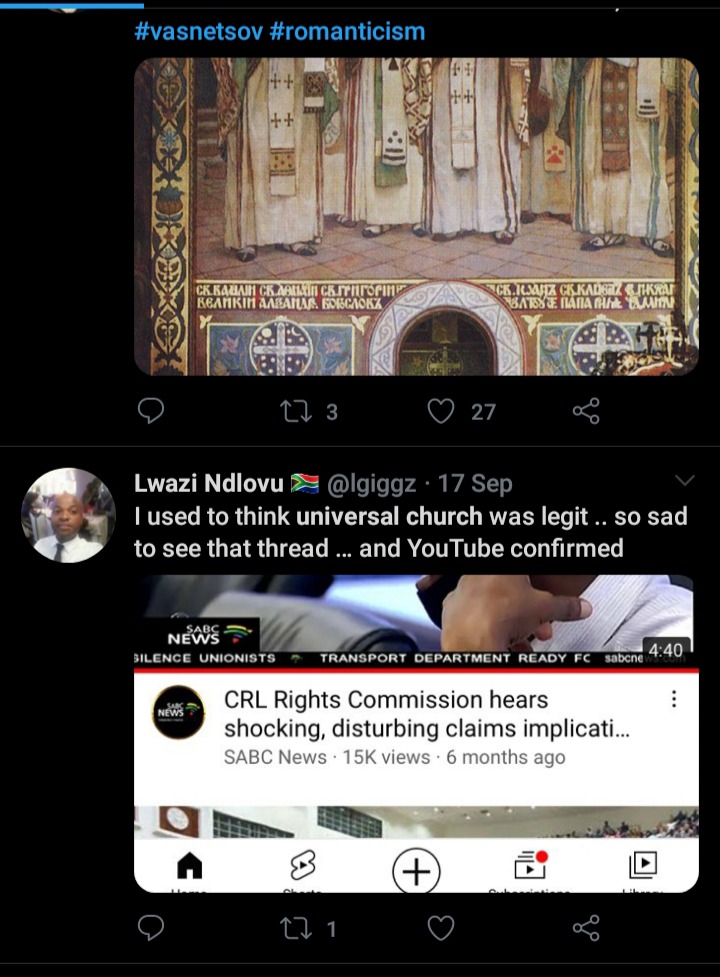Image resolution: width=720 pixels, height=977 pixels.
Task: Tap YouTube create plus icon
Action: [x=416, y=871]
